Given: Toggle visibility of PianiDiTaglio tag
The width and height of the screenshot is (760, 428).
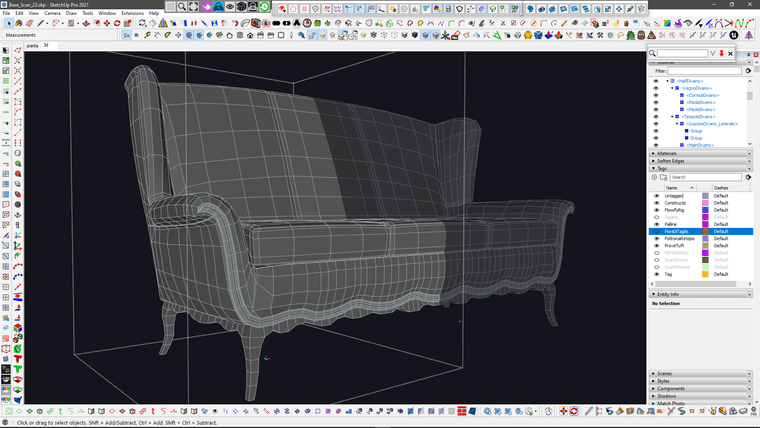Looking at the screenshot, I should (656, 231).
